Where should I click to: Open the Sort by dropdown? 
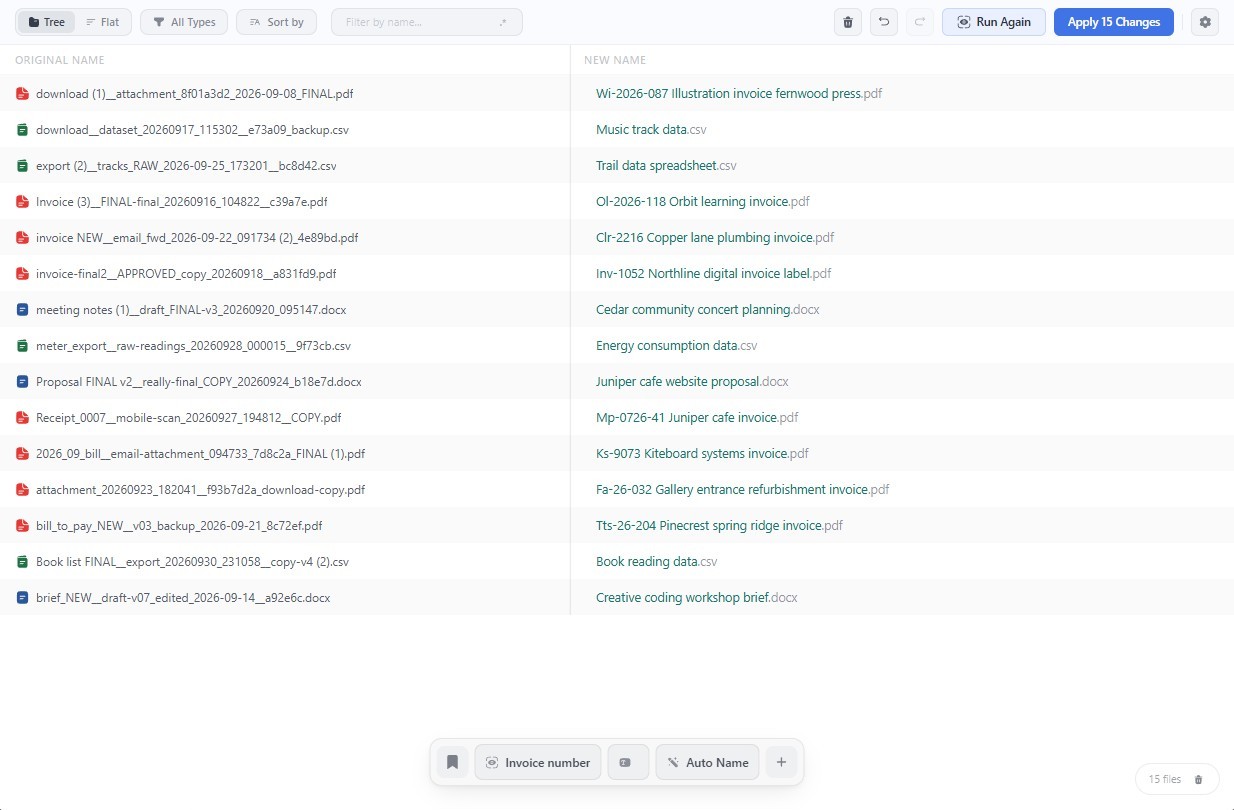(276, 22)
